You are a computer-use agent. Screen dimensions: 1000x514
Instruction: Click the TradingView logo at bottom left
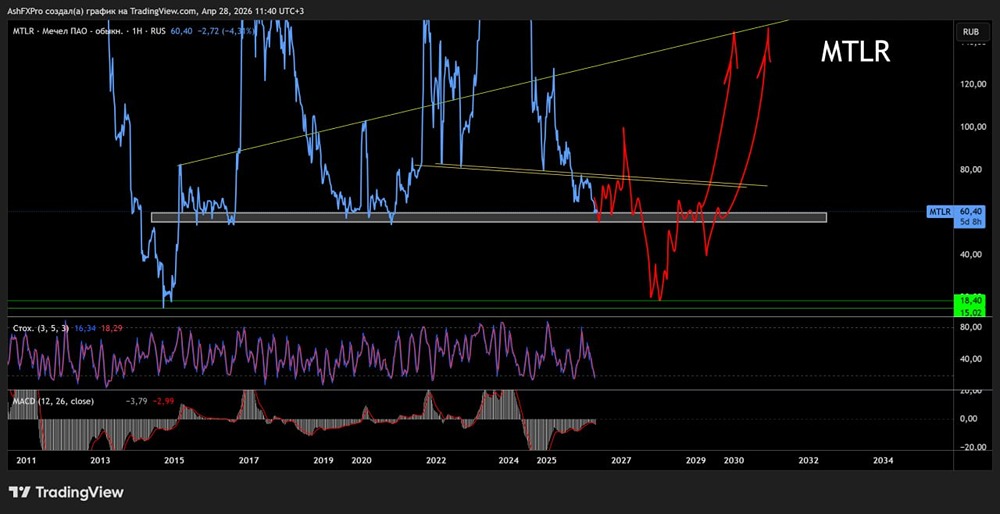[66, 492]
